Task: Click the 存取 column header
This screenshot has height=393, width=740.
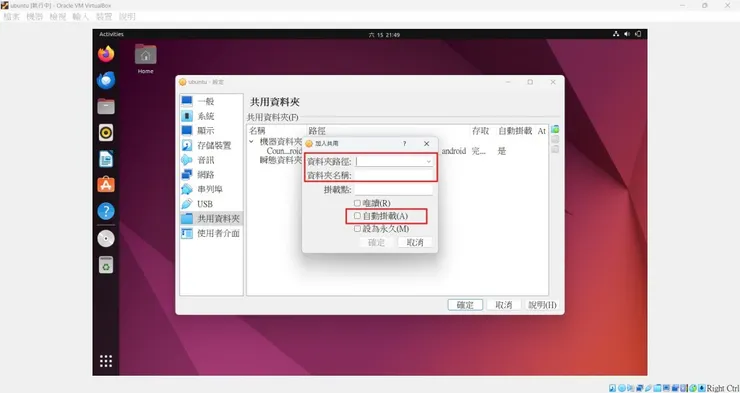Action: point(480,131)
